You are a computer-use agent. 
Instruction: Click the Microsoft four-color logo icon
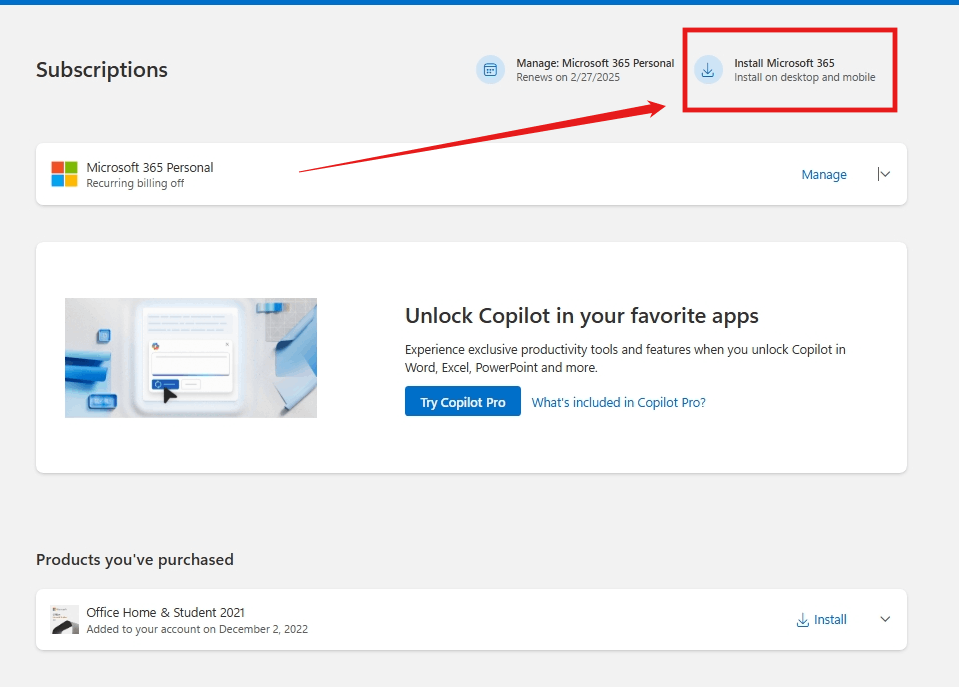(64, 174)
